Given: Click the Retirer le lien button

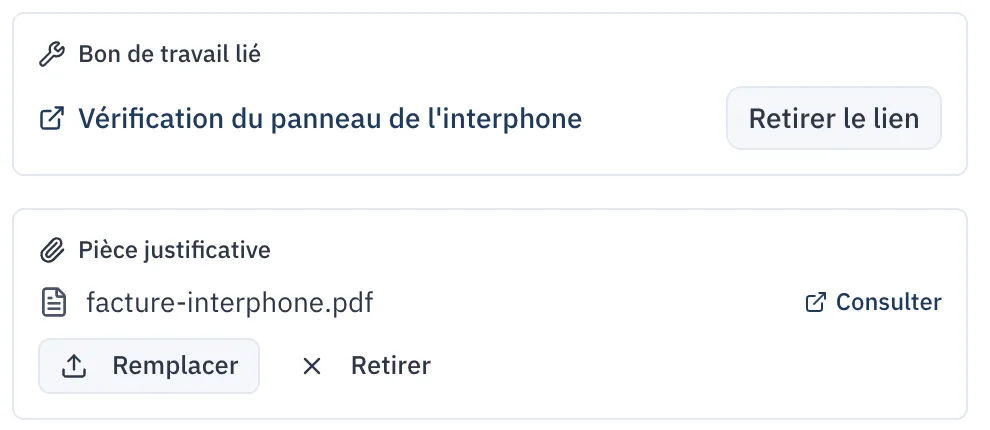Looking at the screenshot, I should pyautogui.click(x=833, y=118).
